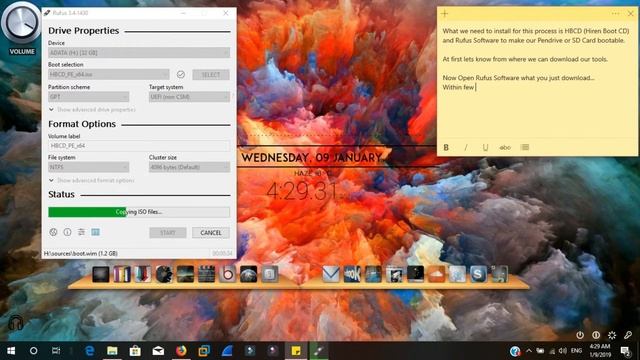Open the Boot selection dropdown
The height and width of the screenshot is (360, 640).
click(109, 74)
